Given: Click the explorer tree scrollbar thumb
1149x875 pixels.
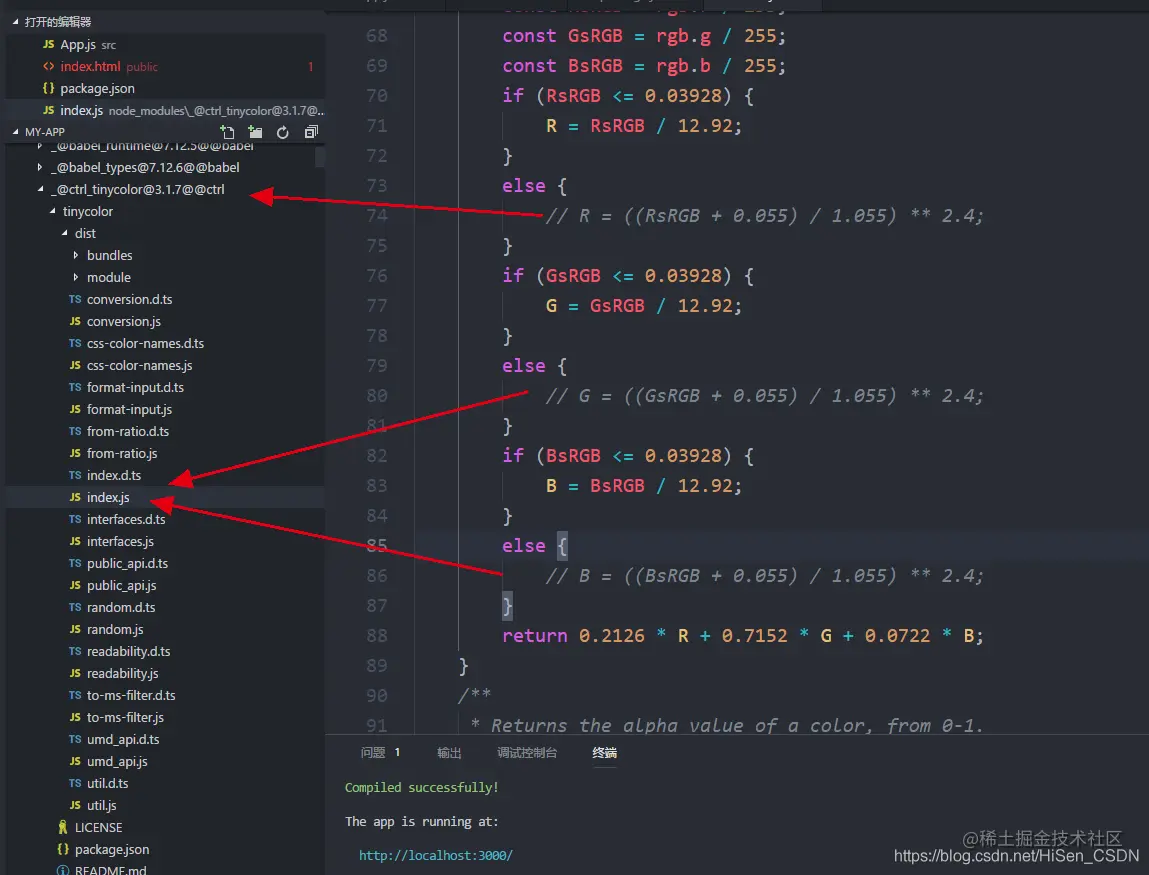Looking at the screenshot, I should (x=319, y=157).
